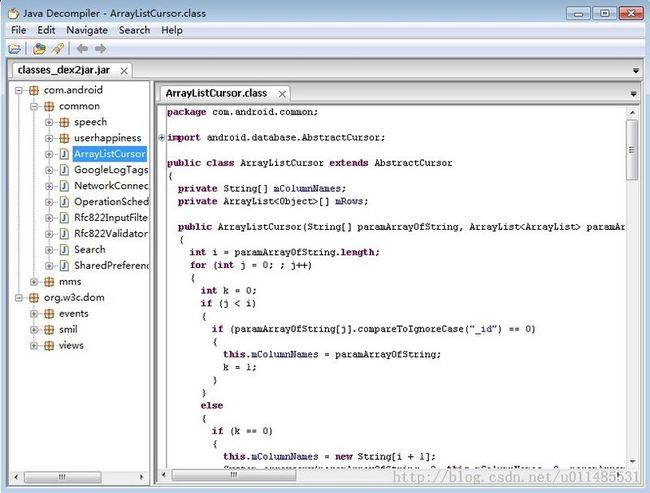
Task: Click the common package icon
Action: [x=49, y=106]
